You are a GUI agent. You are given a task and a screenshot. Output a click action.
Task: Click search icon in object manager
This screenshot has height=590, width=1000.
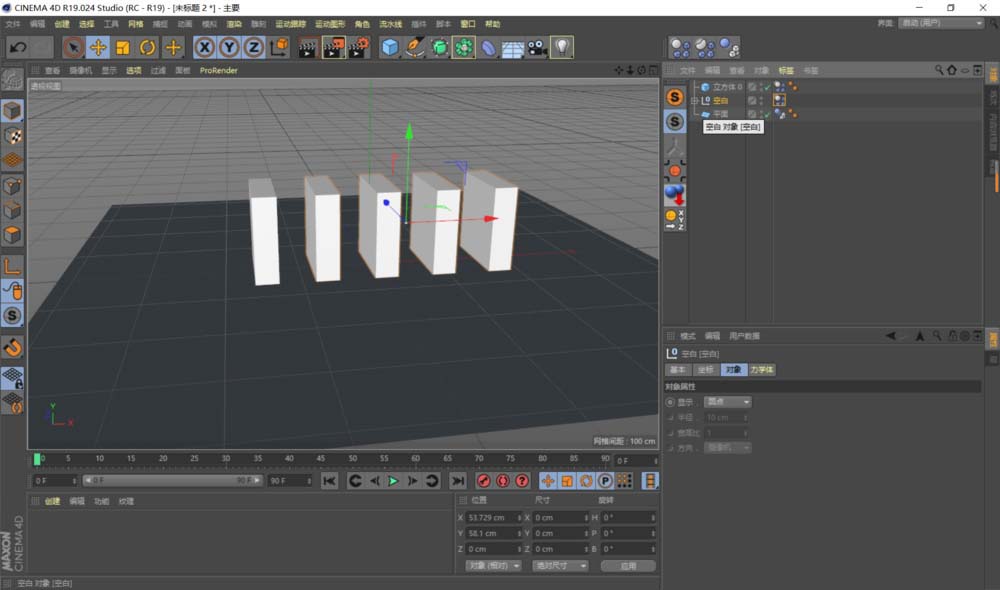(939, 70)
